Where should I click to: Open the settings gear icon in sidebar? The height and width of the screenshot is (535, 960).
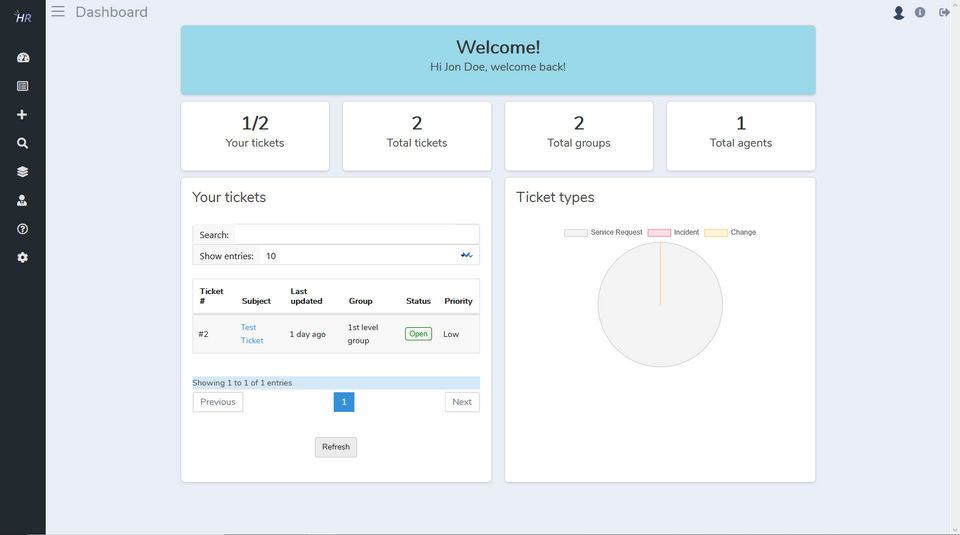pyautogui.click(x=23, y=258)
